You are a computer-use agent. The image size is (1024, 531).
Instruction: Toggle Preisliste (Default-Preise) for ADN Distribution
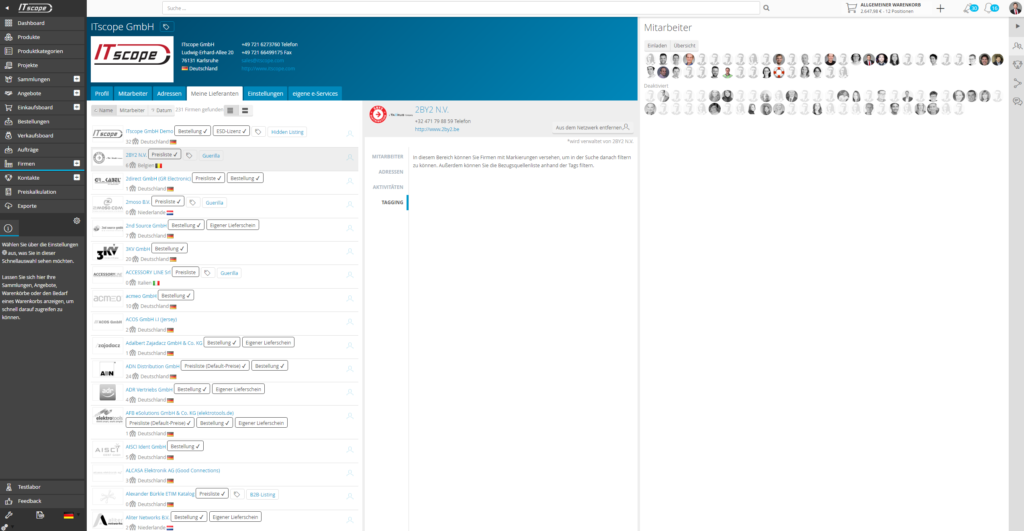point(215,366)
